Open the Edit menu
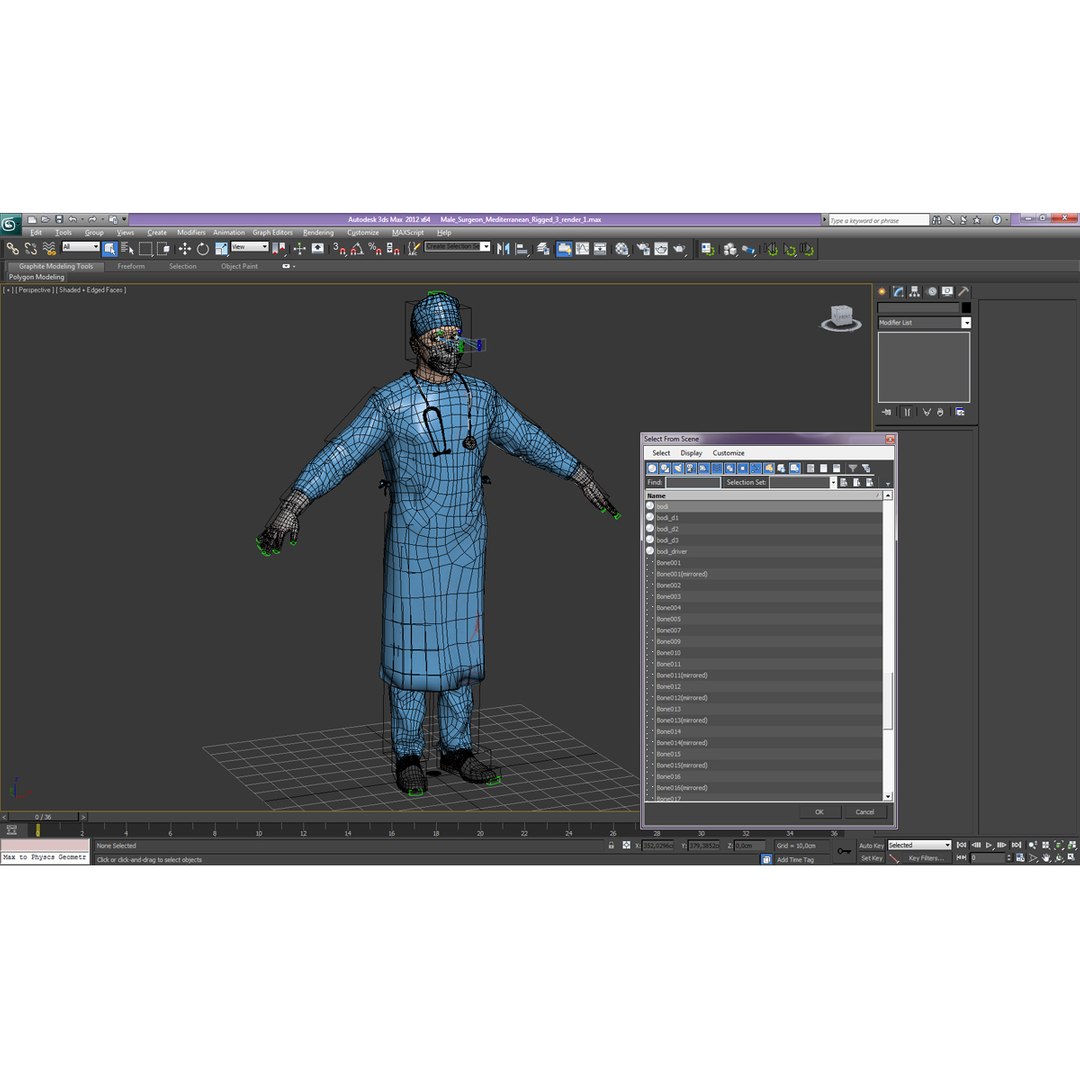 [x=37, y=233]
